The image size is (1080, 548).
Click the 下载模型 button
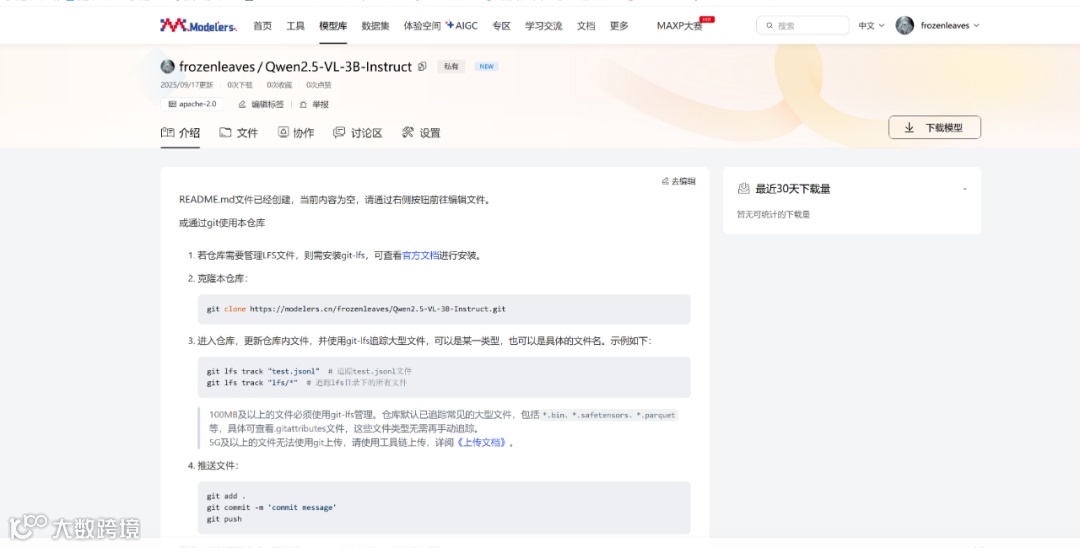[x=934, y=127]
